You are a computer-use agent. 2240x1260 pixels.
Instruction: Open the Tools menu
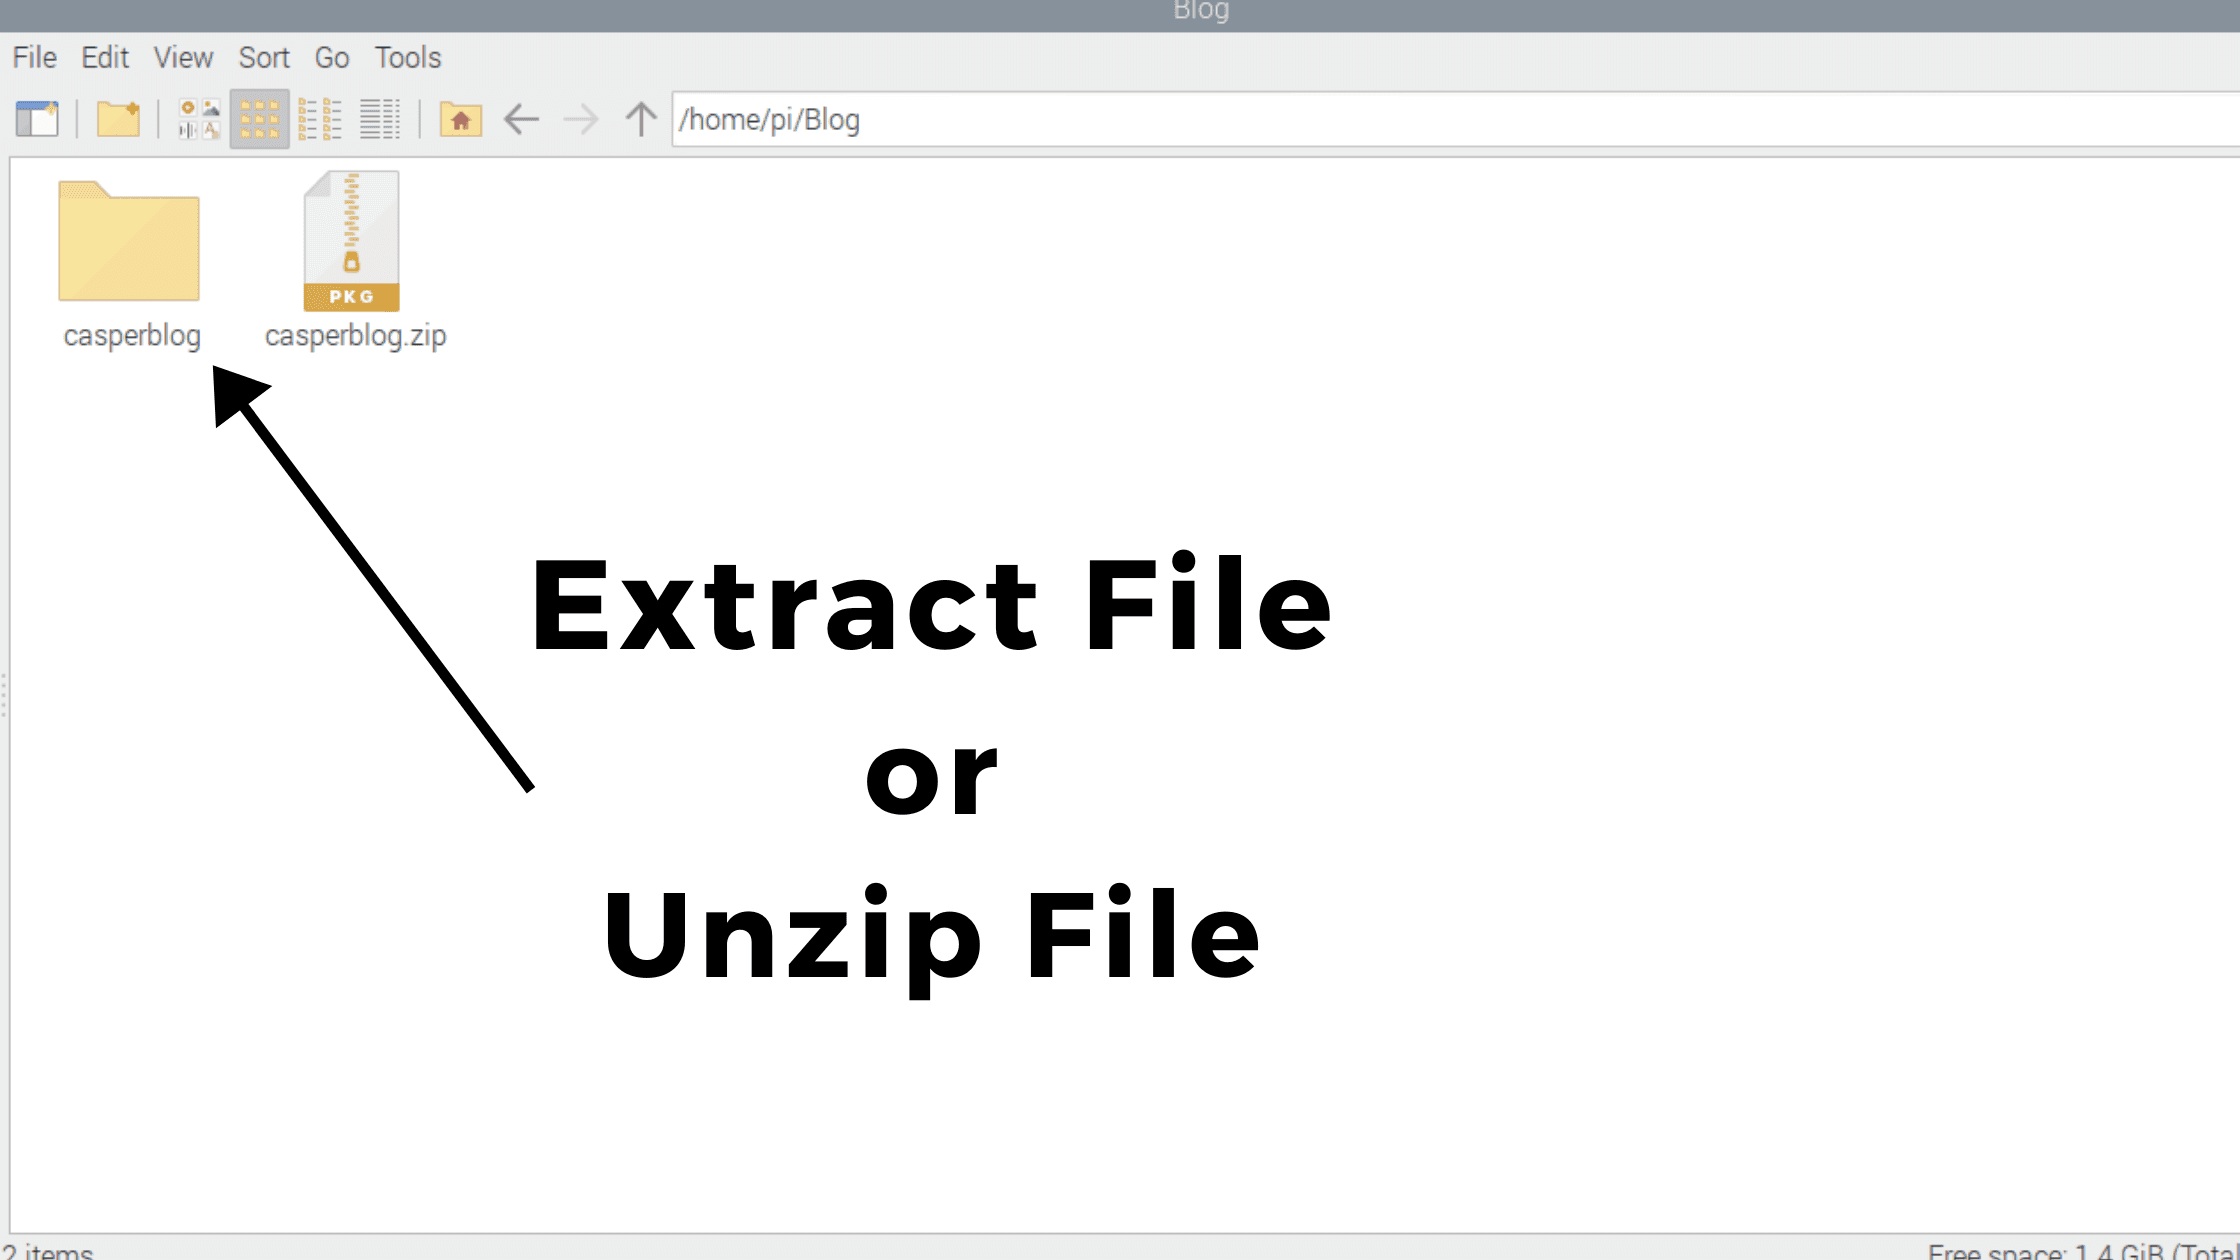pyautogui.click(x=406, y=57)
